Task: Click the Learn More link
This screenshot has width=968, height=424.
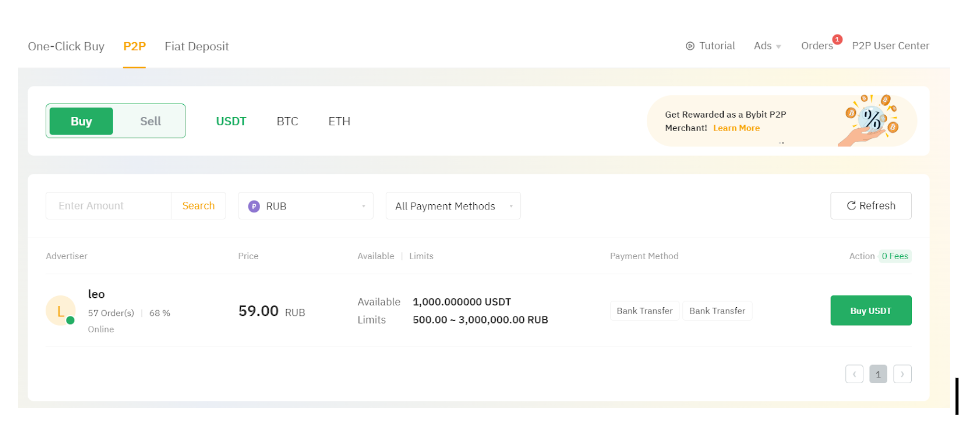Action: click(x=736, y=128)
